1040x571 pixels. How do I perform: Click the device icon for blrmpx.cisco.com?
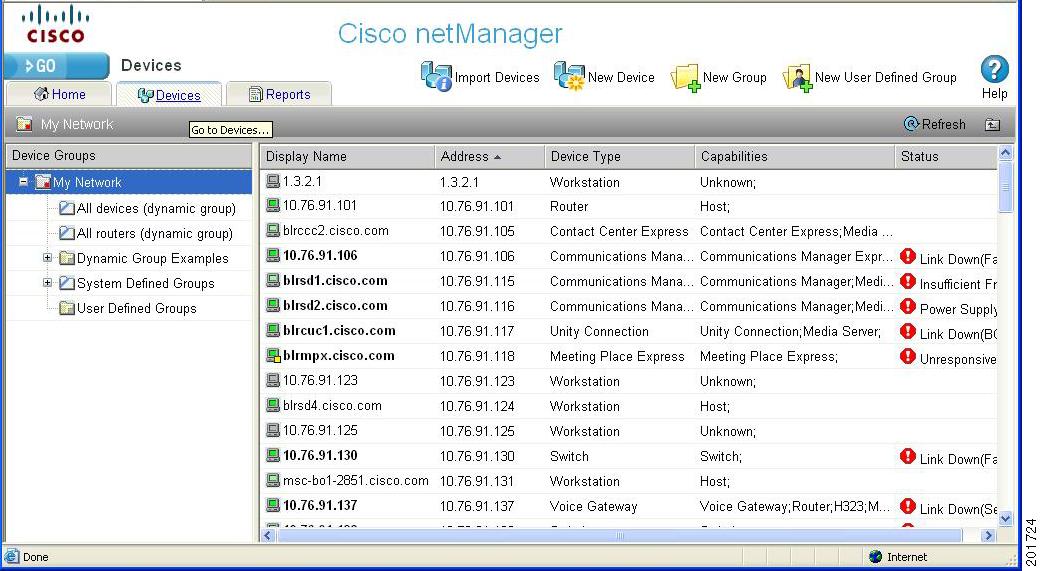pos(273,355)
